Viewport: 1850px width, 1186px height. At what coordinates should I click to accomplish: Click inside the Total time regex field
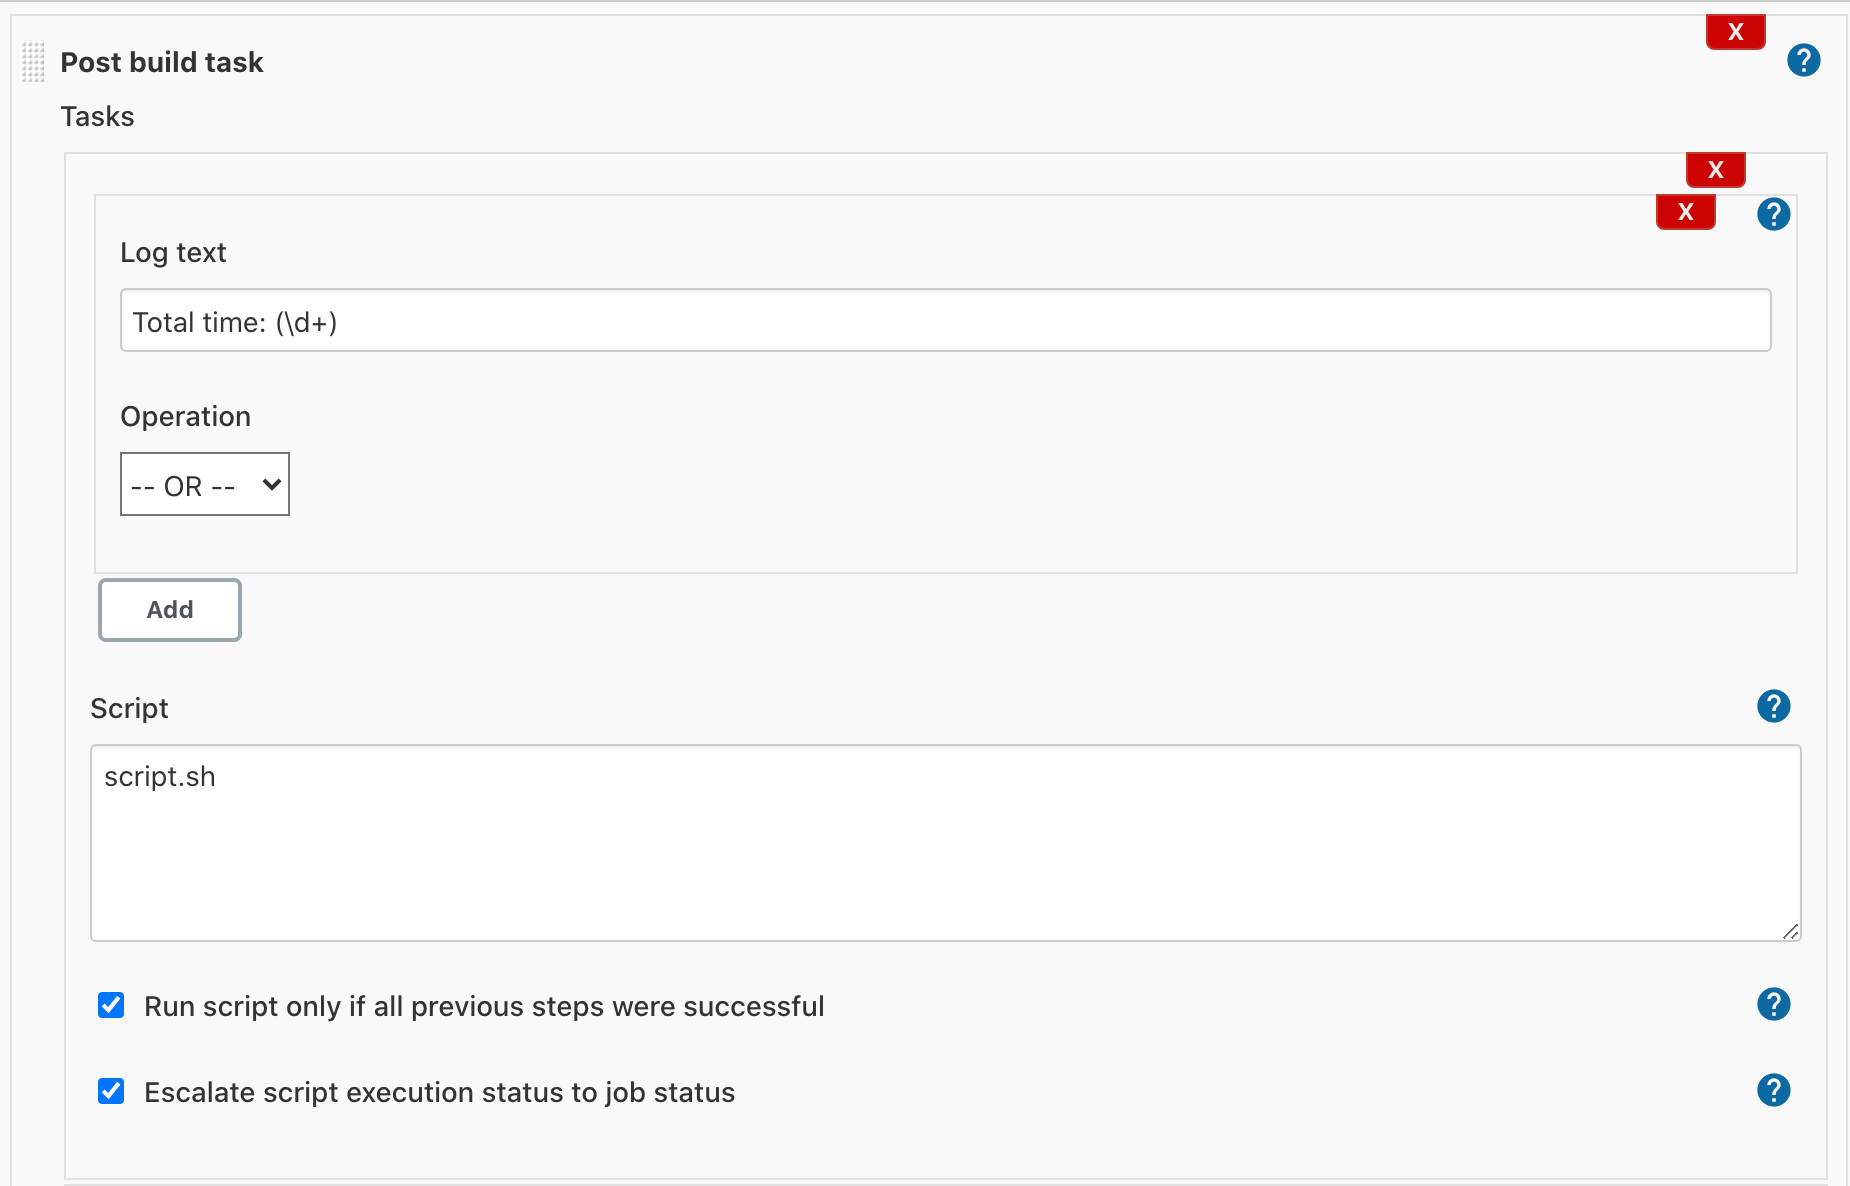point(900,320)
